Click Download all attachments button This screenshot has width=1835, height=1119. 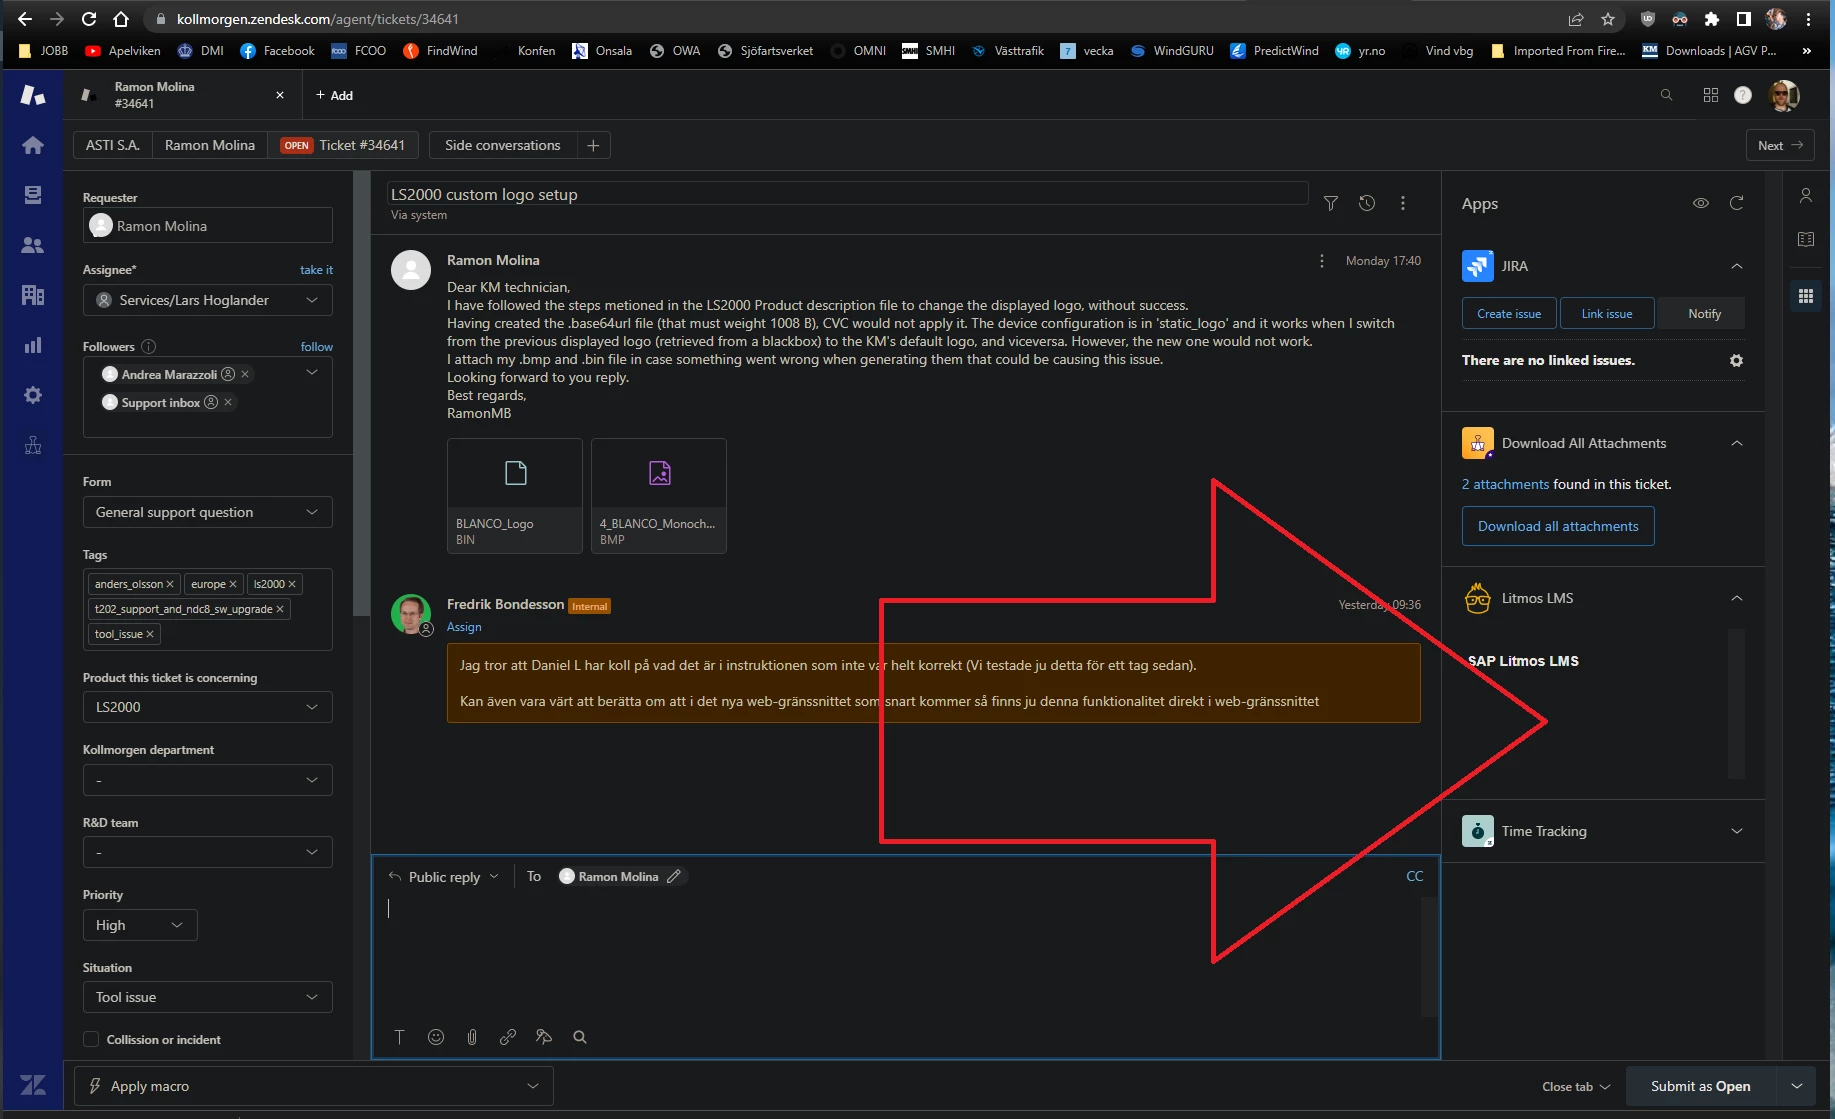pos(1558,526)
